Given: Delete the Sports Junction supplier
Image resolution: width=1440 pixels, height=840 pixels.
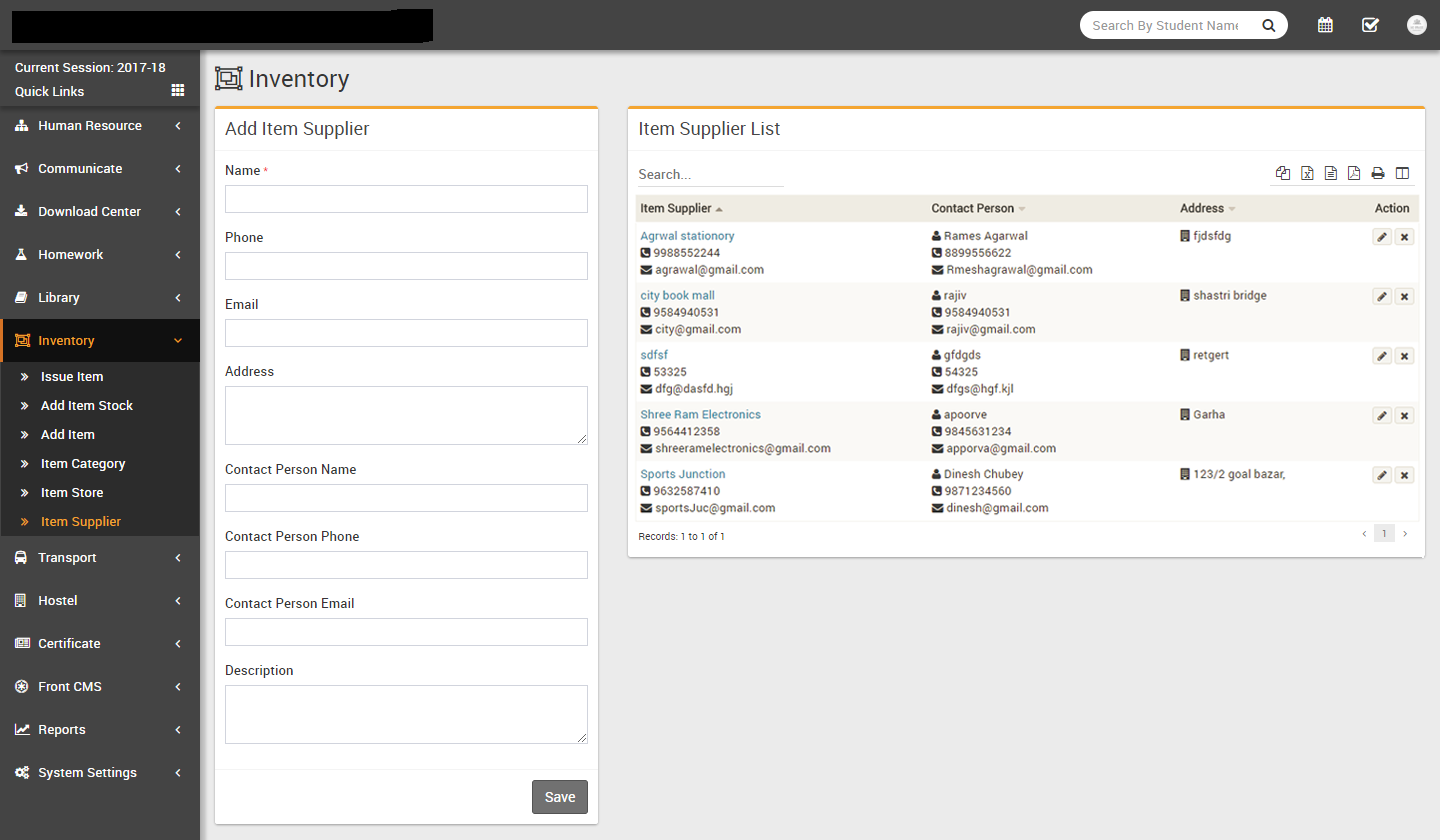Looking at the screenshot, I should tap(1404, 475).
